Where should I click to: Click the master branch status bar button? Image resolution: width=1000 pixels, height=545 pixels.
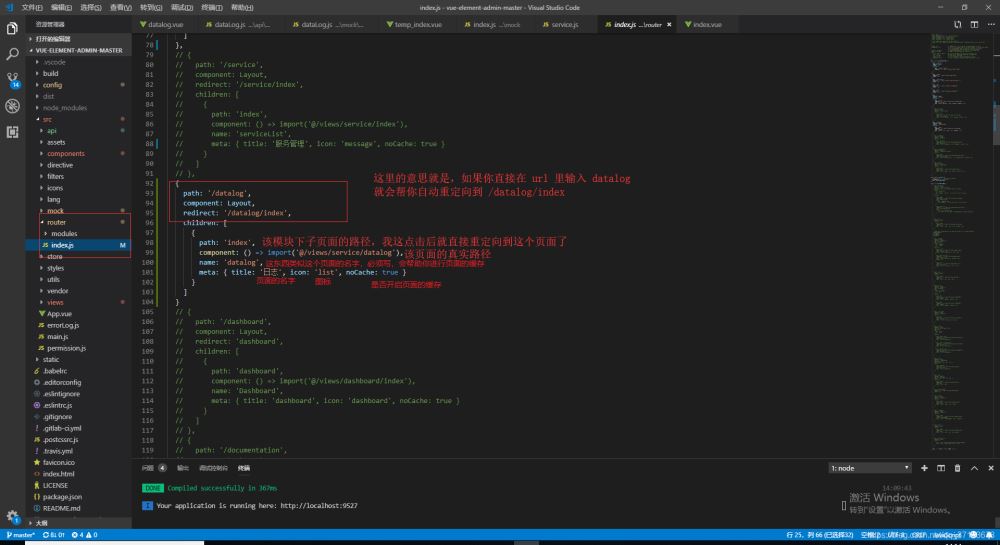[20, 536]
